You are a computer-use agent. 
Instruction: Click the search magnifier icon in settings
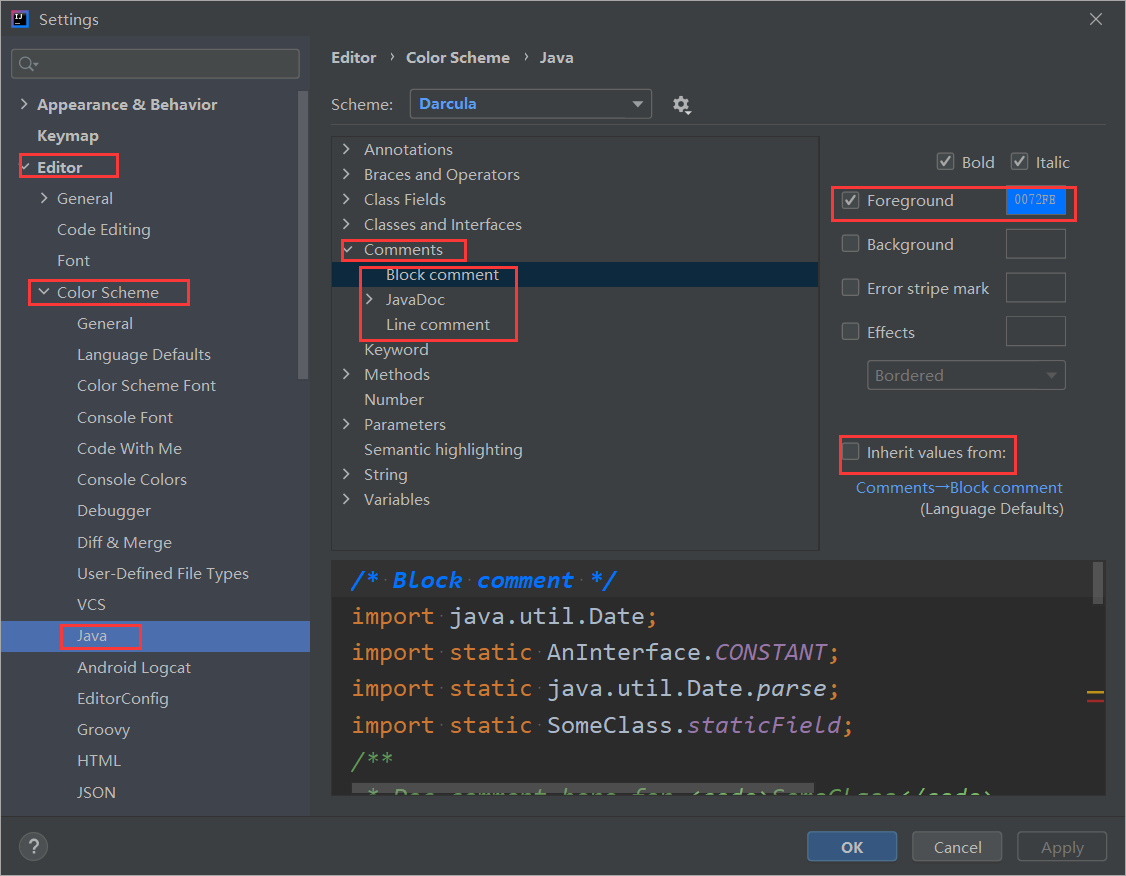point(27,64)
